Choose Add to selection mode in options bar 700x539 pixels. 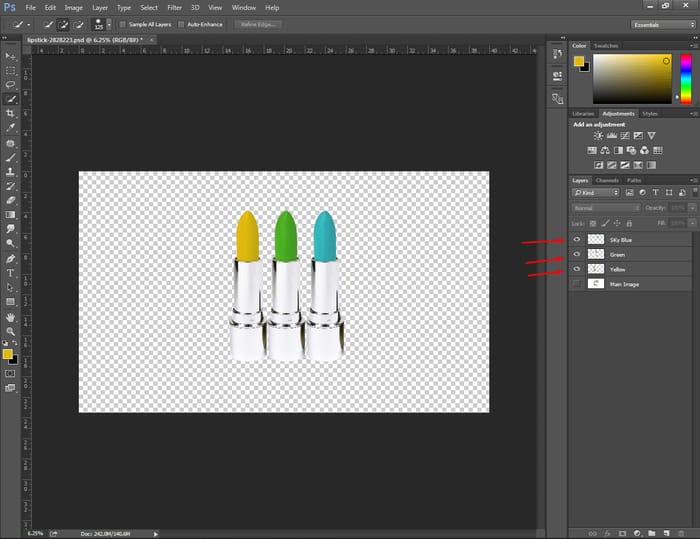[x=63, y=25]
